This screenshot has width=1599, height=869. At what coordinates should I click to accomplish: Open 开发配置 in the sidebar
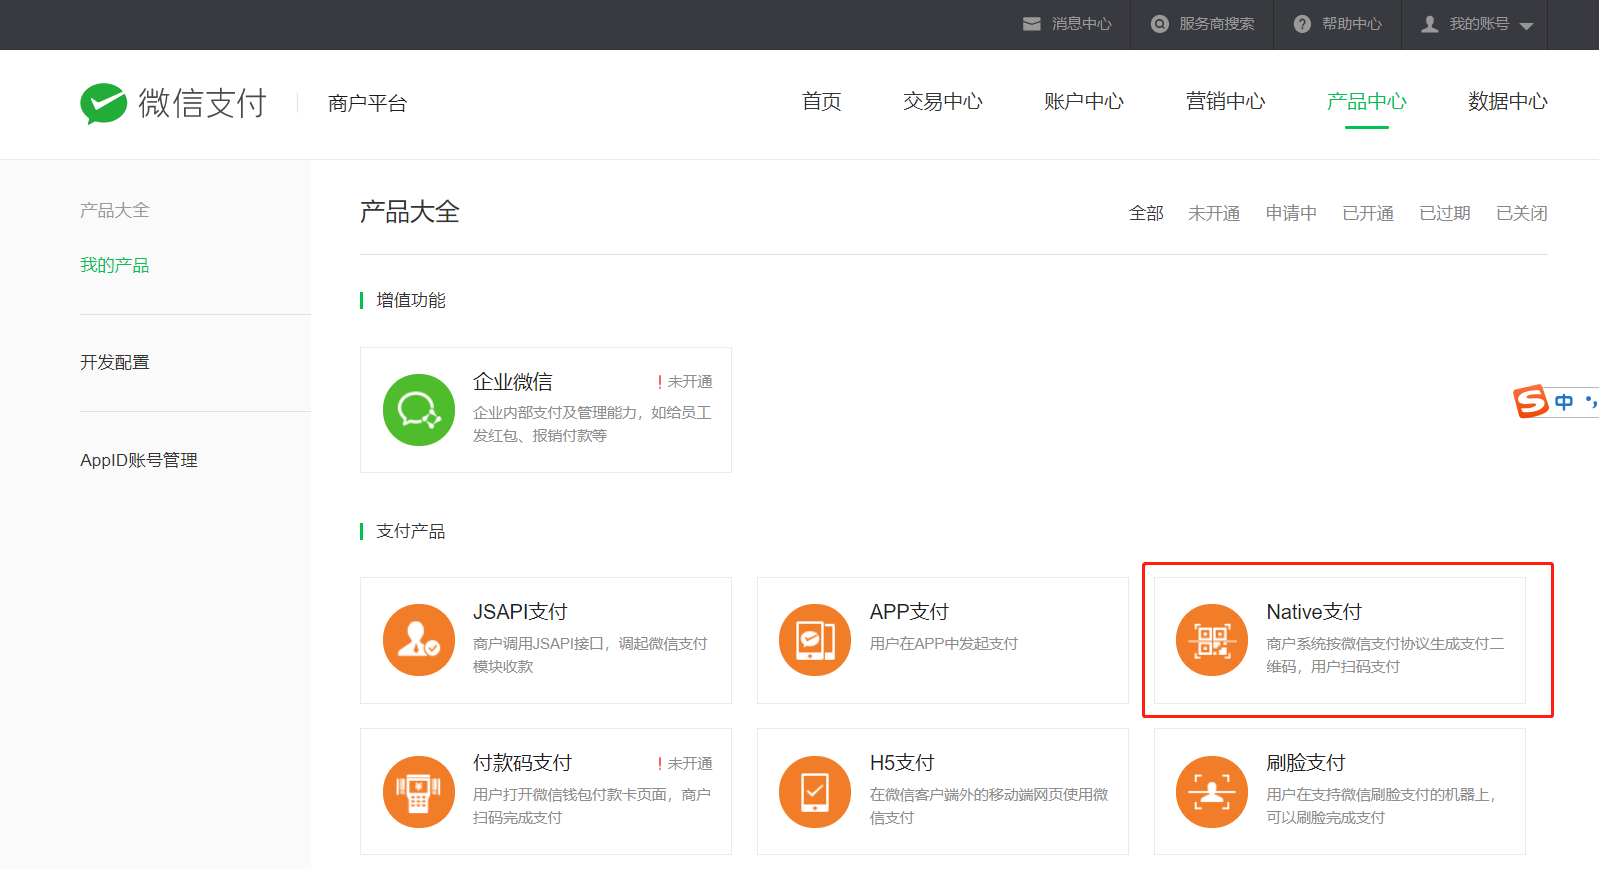(115, 362)
